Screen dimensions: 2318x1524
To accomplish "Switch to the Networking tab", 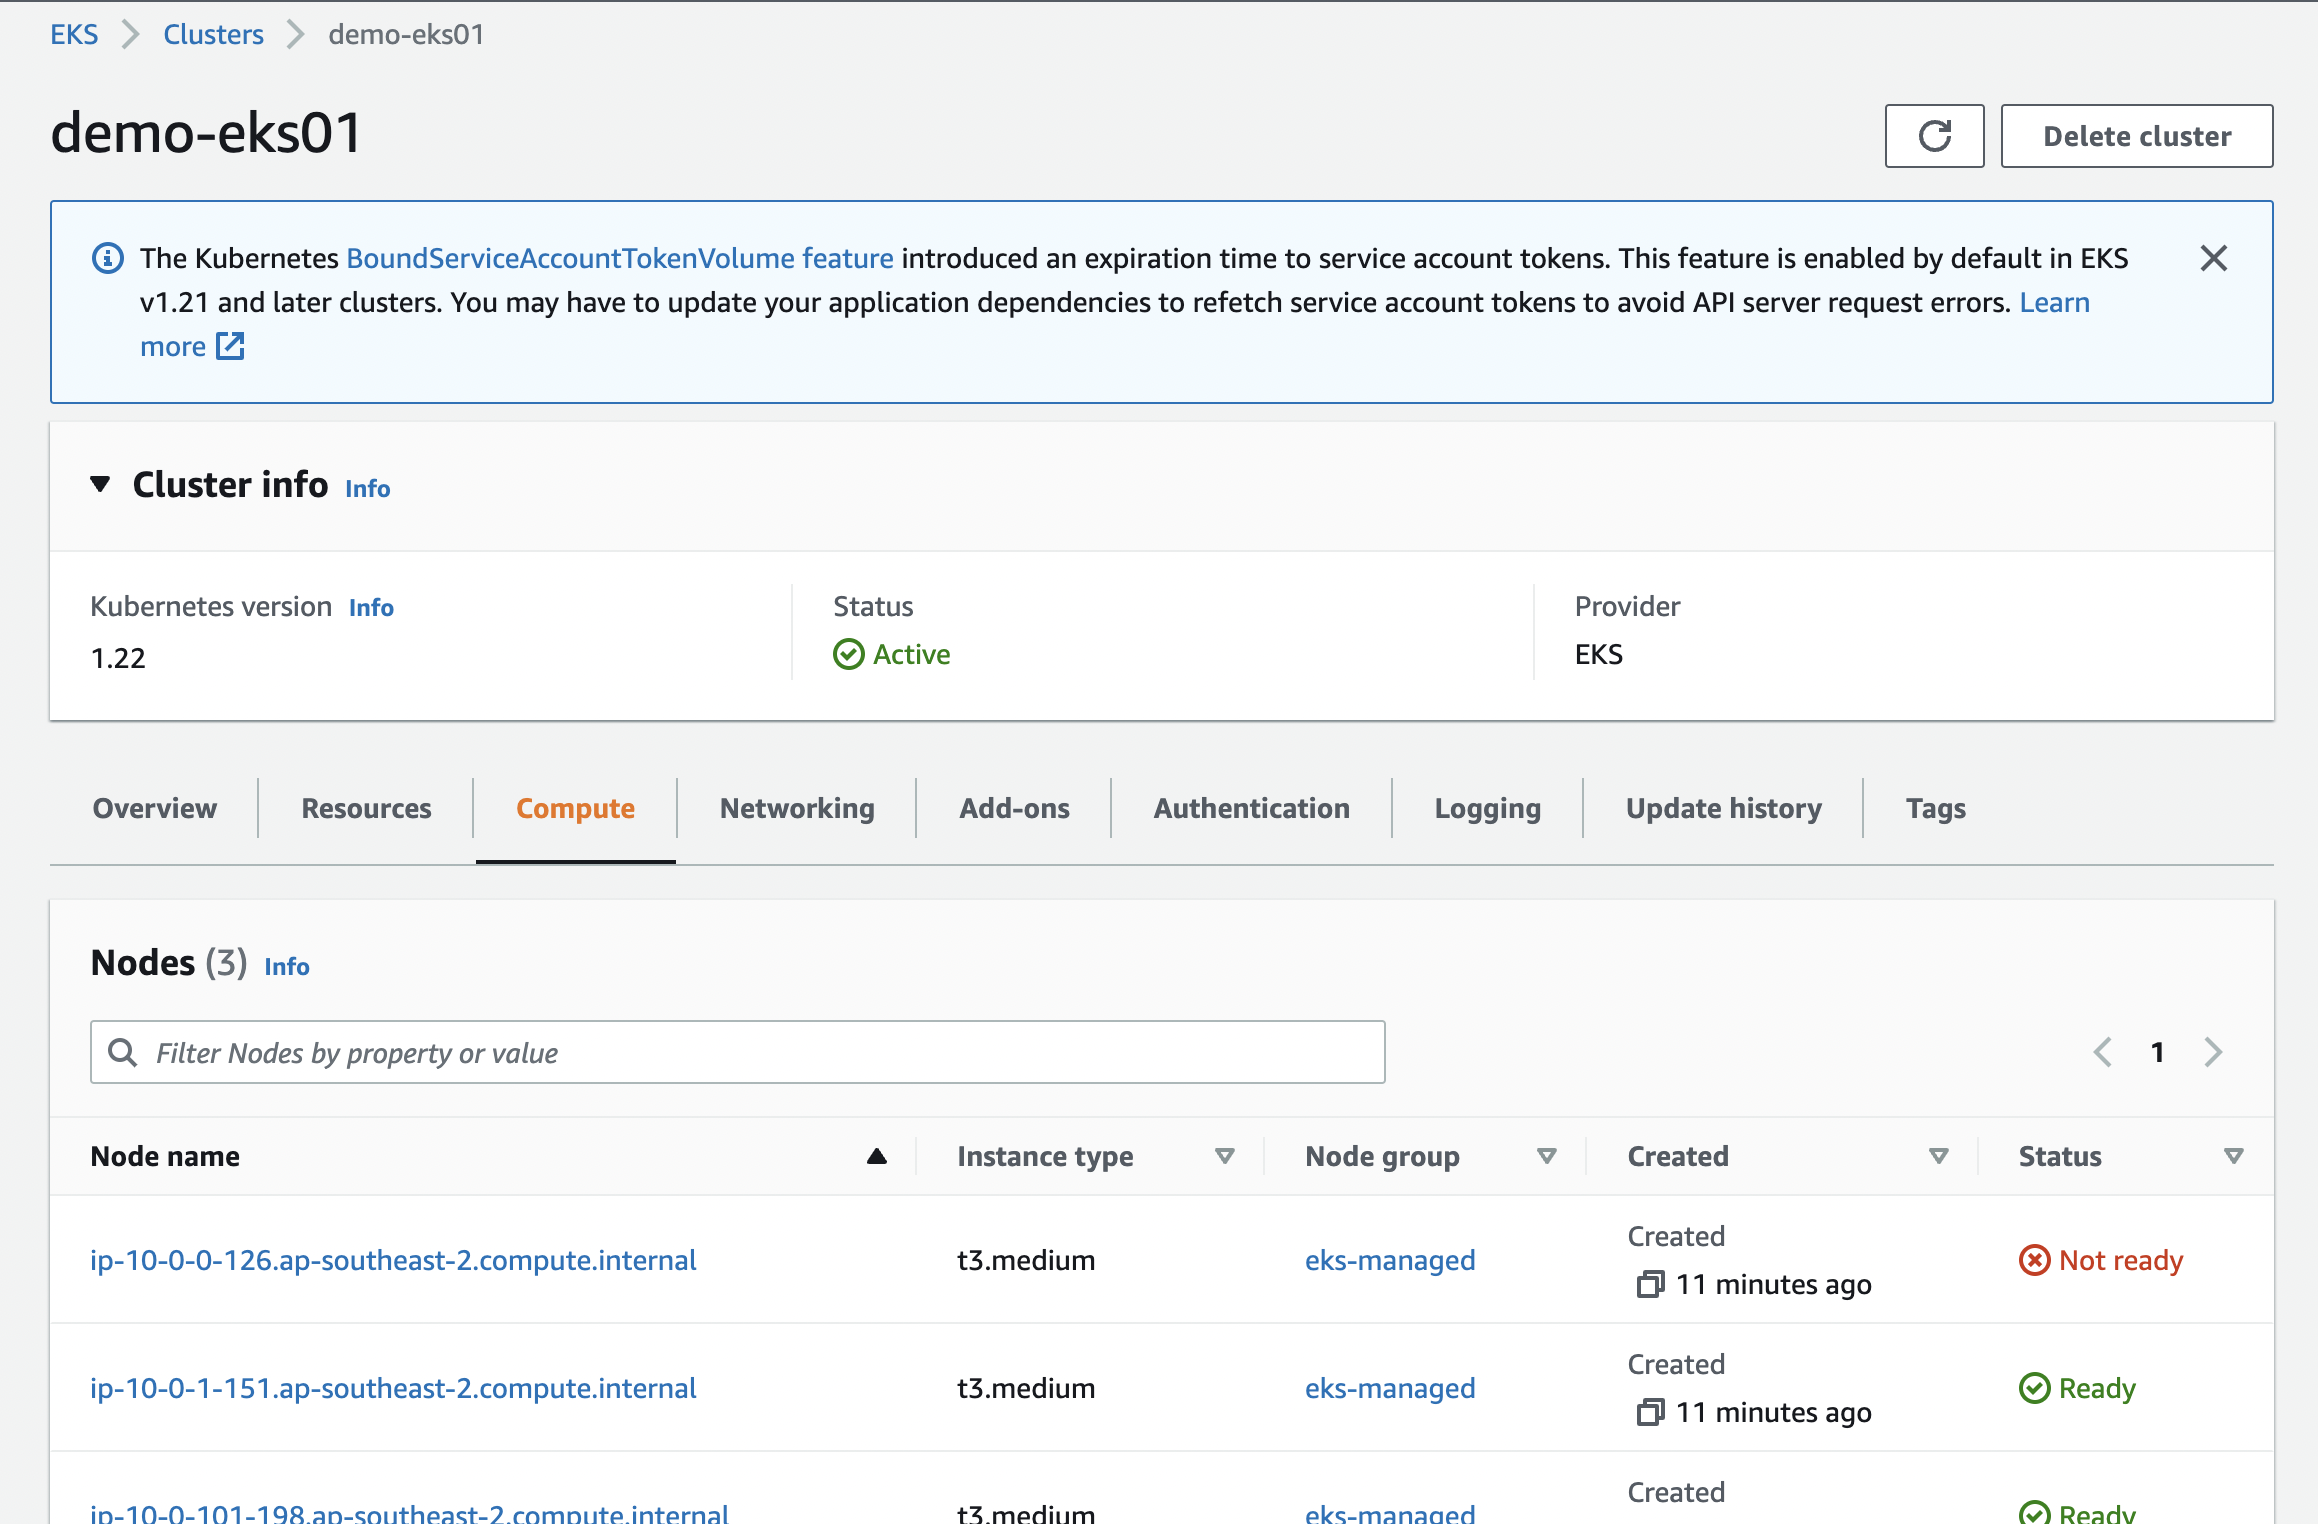I will point(796,808).
